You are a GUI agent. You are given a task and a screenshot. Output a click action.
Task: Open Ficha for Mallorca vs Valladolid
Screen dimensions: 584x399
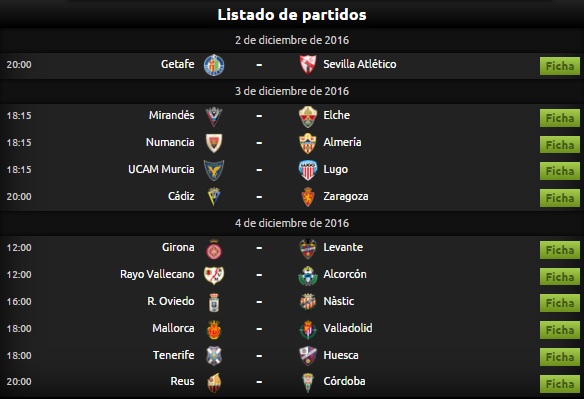(560, 330)
